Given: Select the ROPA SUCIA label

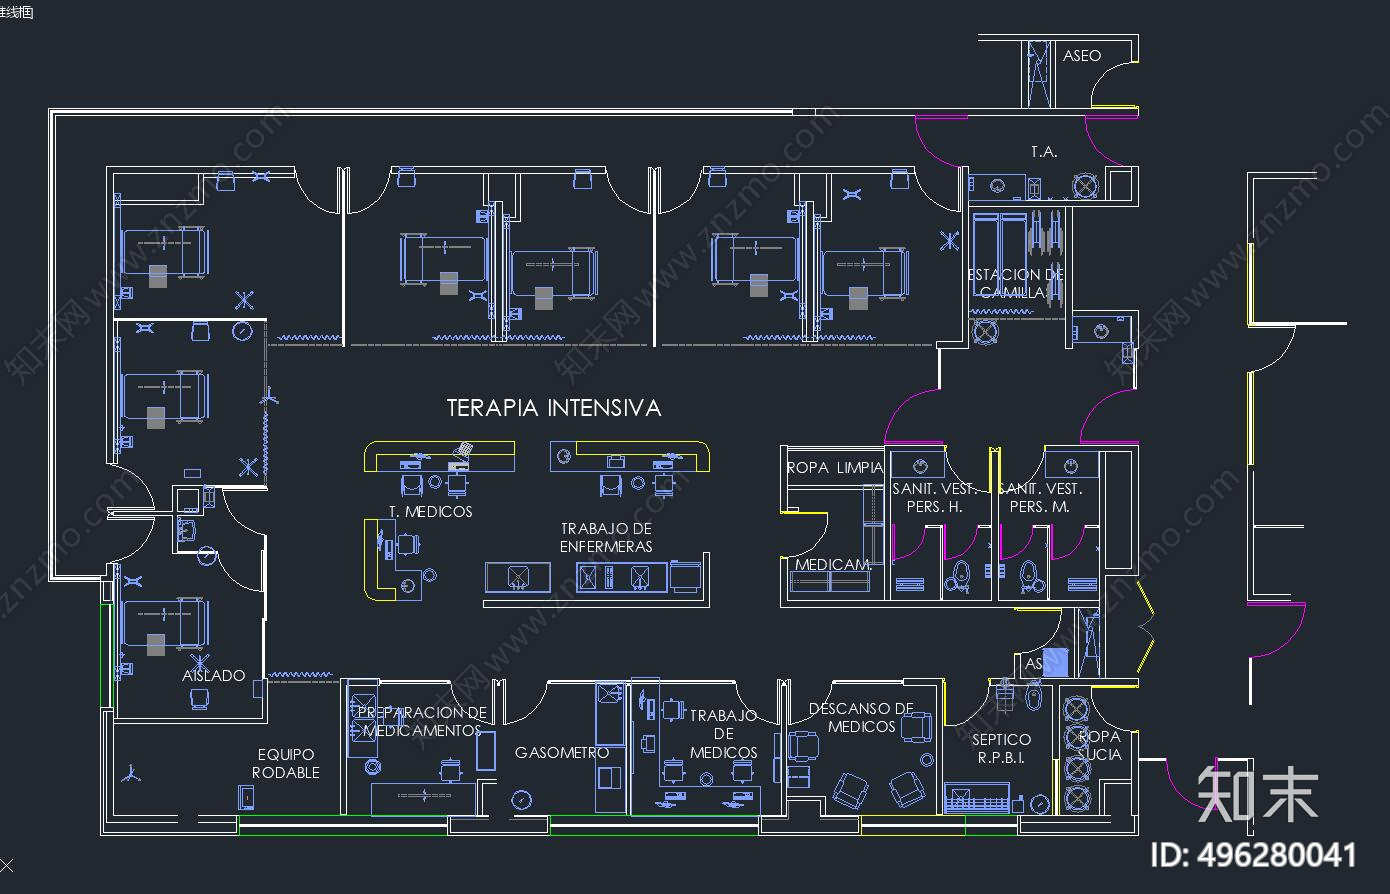Looking at the screenshot, I should (x=1099, y=745).
